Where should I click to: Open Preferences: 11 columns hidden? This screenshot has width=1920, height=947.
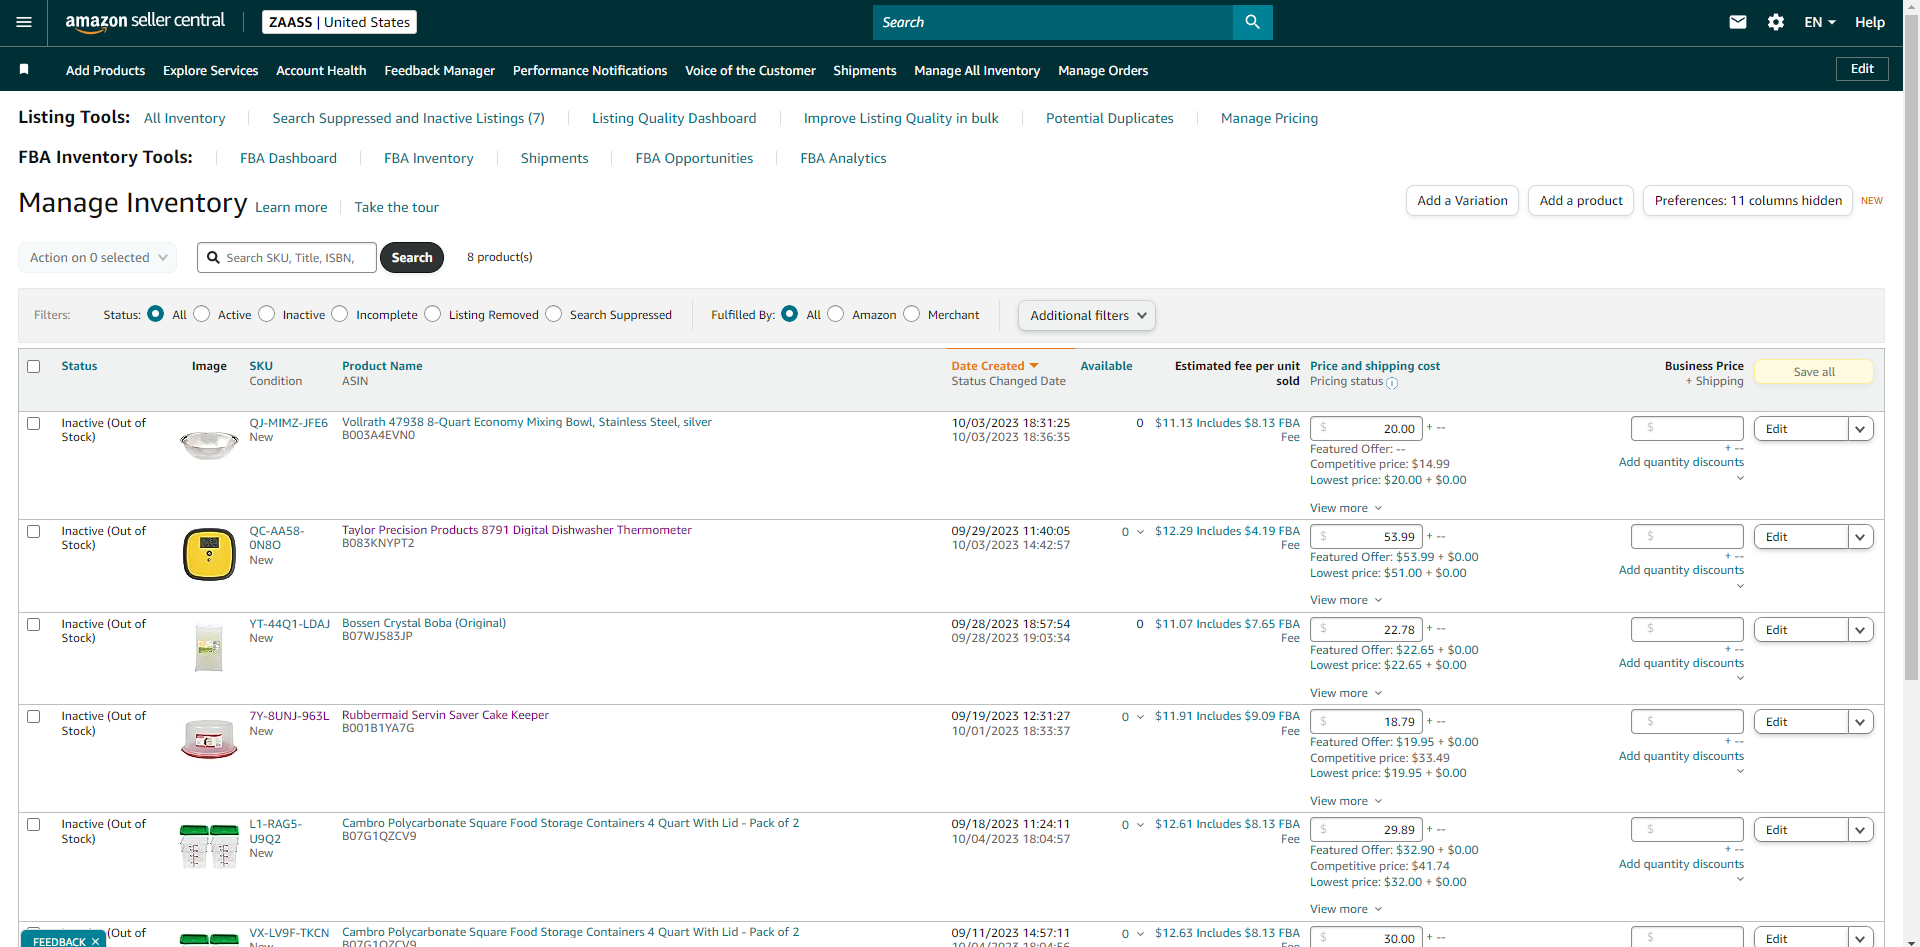[1748, 200]
